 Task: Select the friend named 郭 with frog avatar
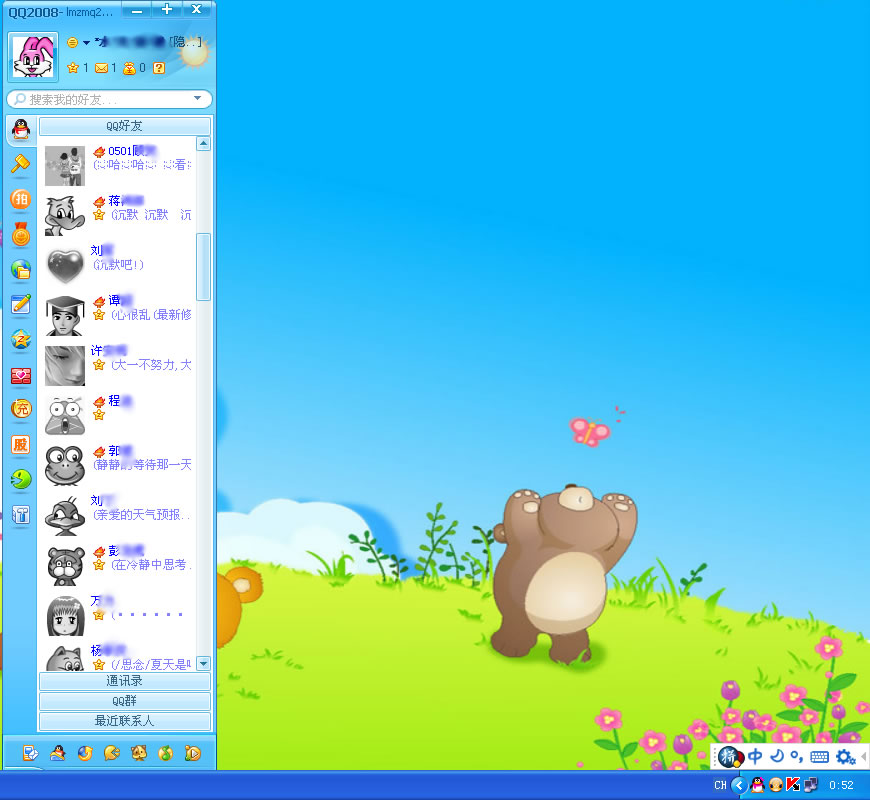(118, 465)
